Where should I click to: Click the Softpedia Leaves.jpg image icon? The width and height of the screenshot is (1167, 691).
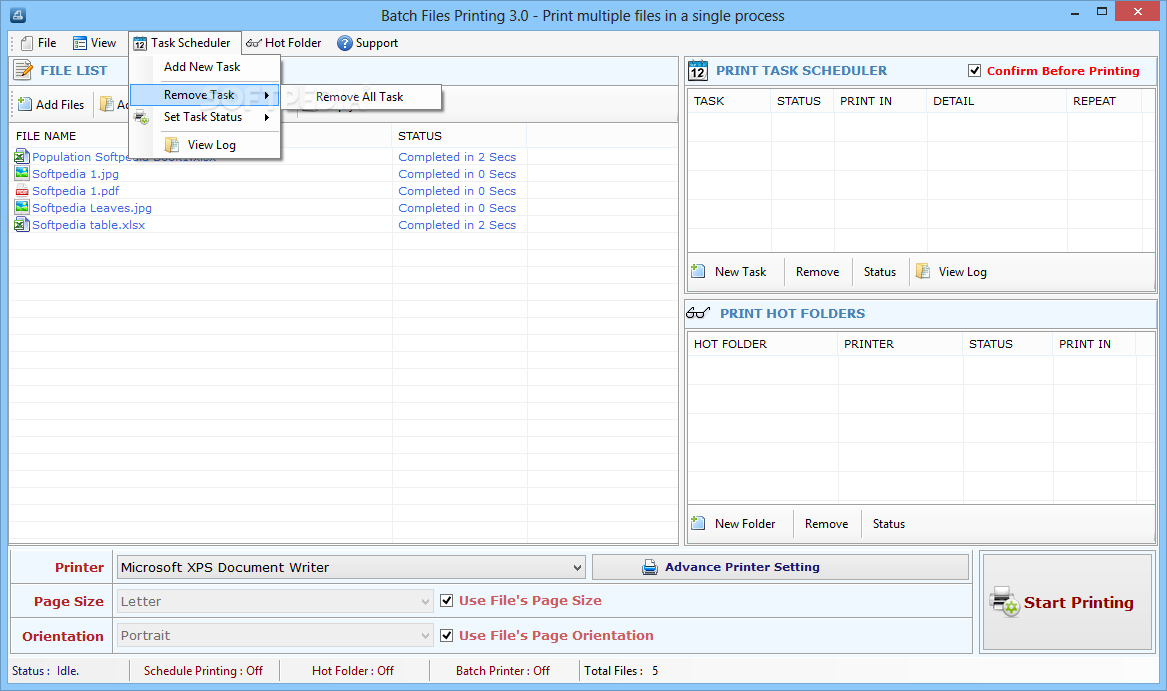[x=22, y=208]
